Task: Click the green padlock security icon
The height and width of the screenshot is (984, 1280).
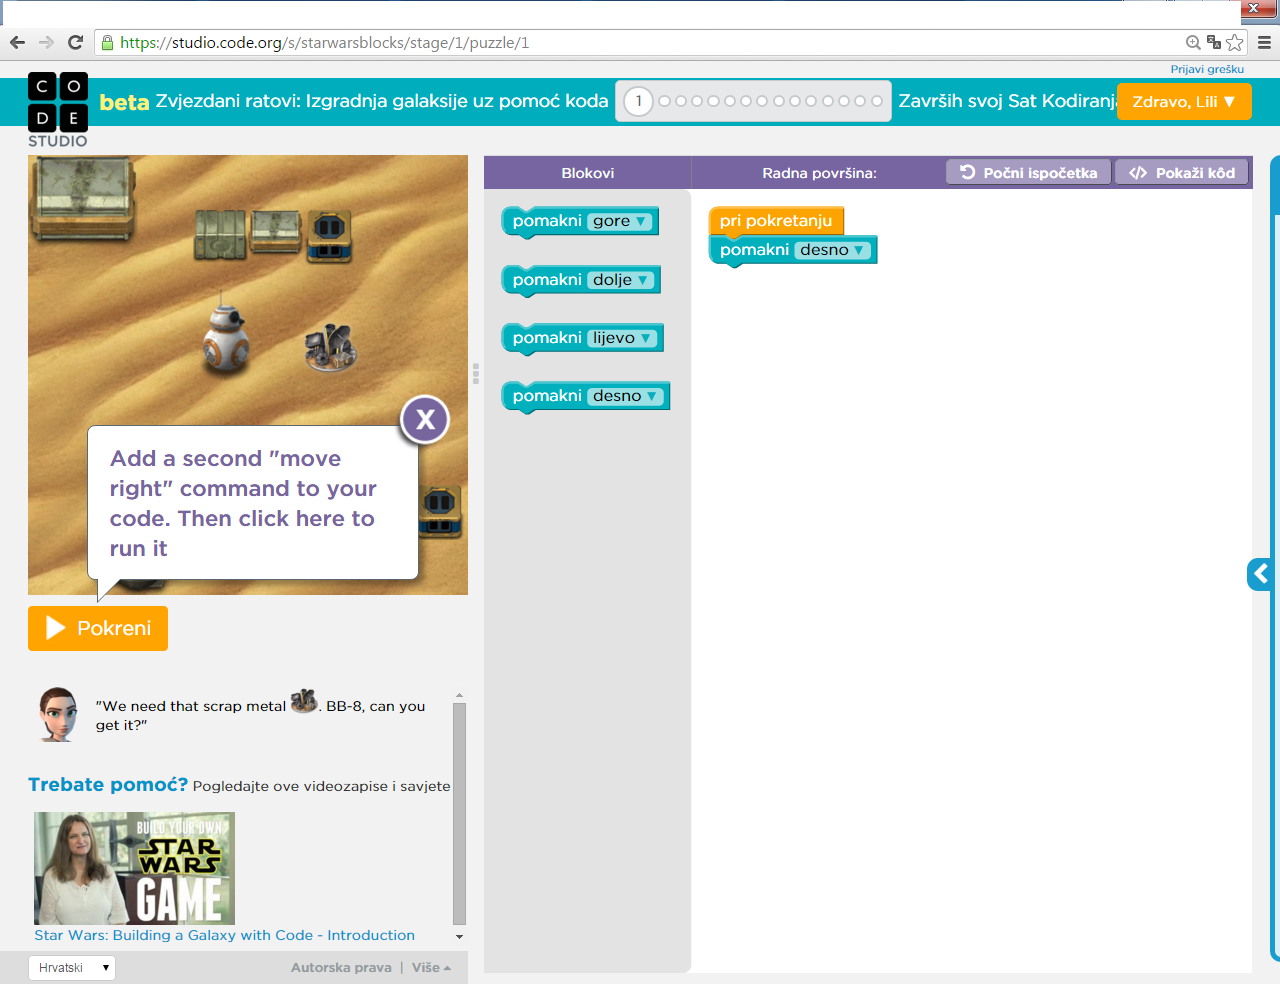Action: [107, 42]
